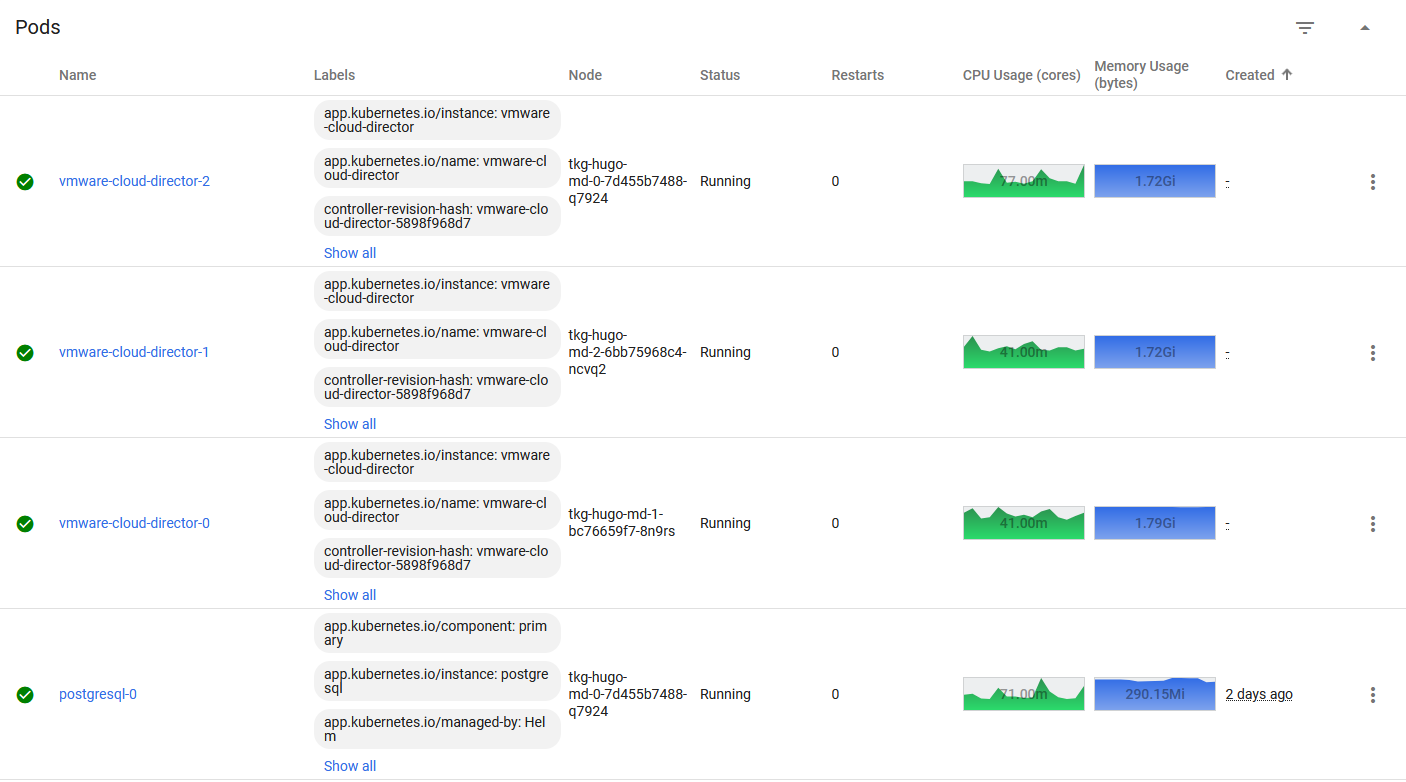Open actions menu for postgresql-0
The height and width of the screenshot is (782, 1406).
1373,695
